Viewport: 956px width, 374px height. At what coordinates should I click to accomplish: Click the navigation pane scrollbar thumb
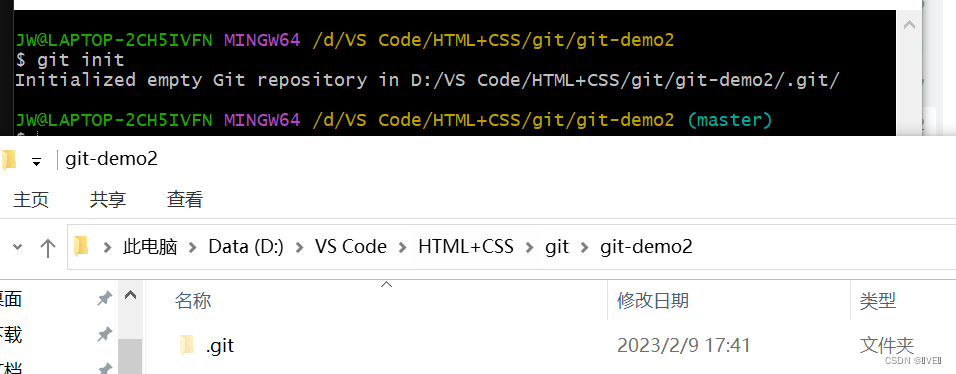[x=130, y=356]
